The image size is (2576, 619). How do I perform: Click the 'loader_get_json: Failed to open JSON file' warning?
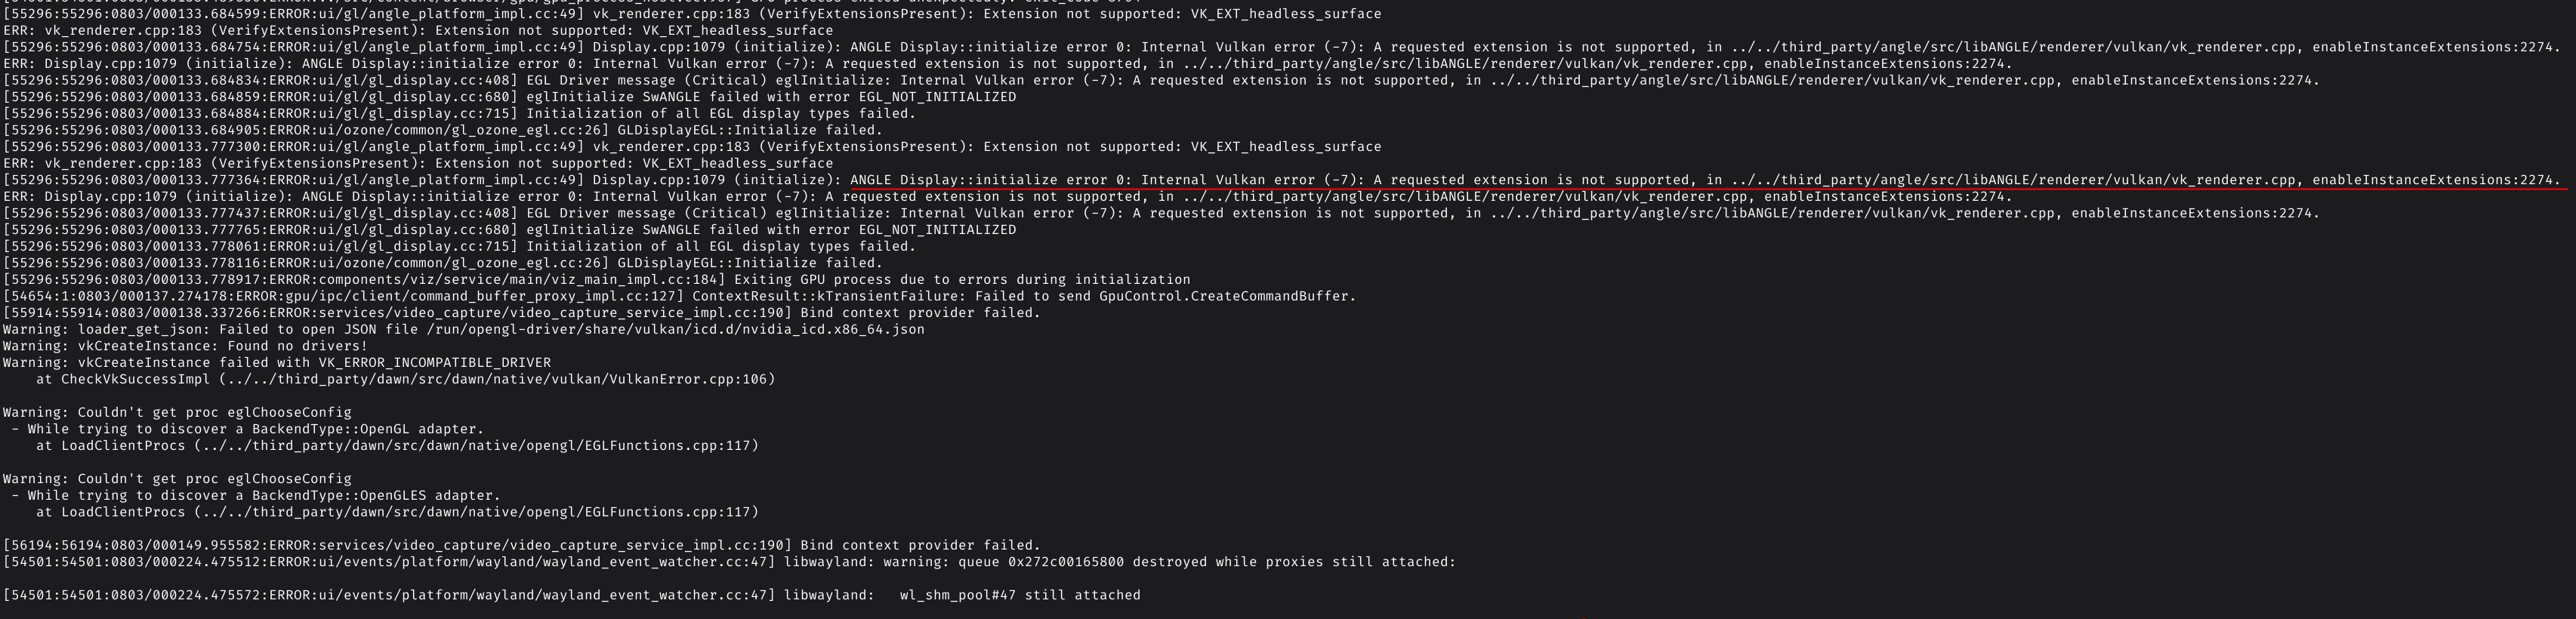point(464,329)
